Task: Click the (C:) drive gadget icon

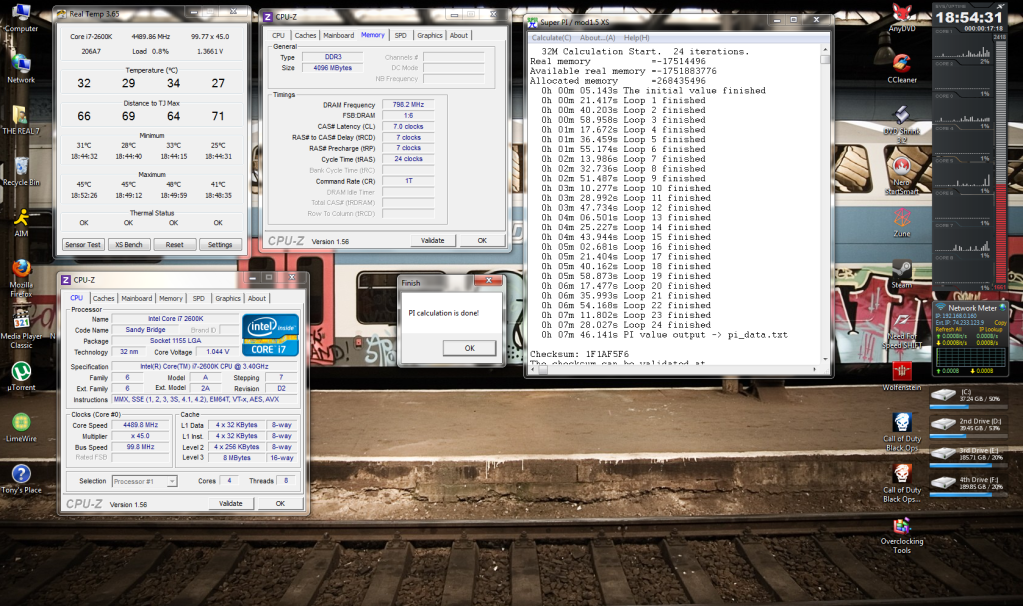Action: pos(943,395)
